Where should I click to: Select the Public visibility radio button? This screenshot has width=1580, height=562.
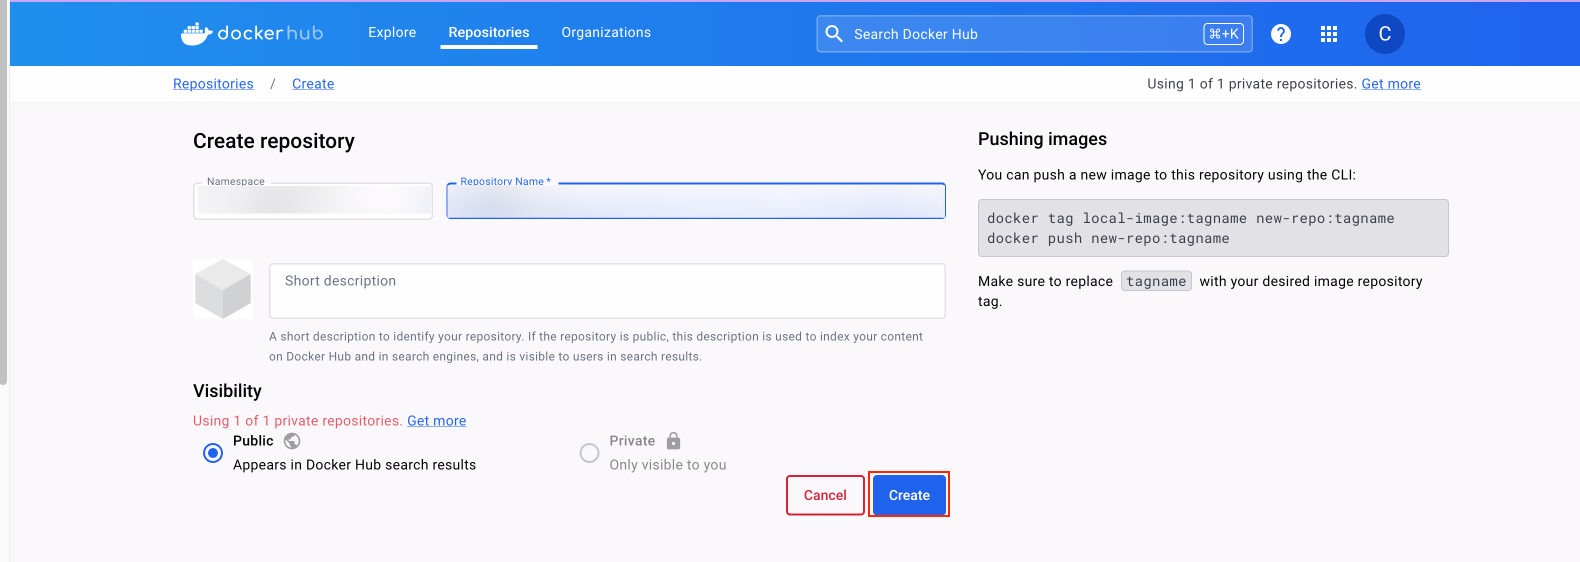(x=213, y=453)
